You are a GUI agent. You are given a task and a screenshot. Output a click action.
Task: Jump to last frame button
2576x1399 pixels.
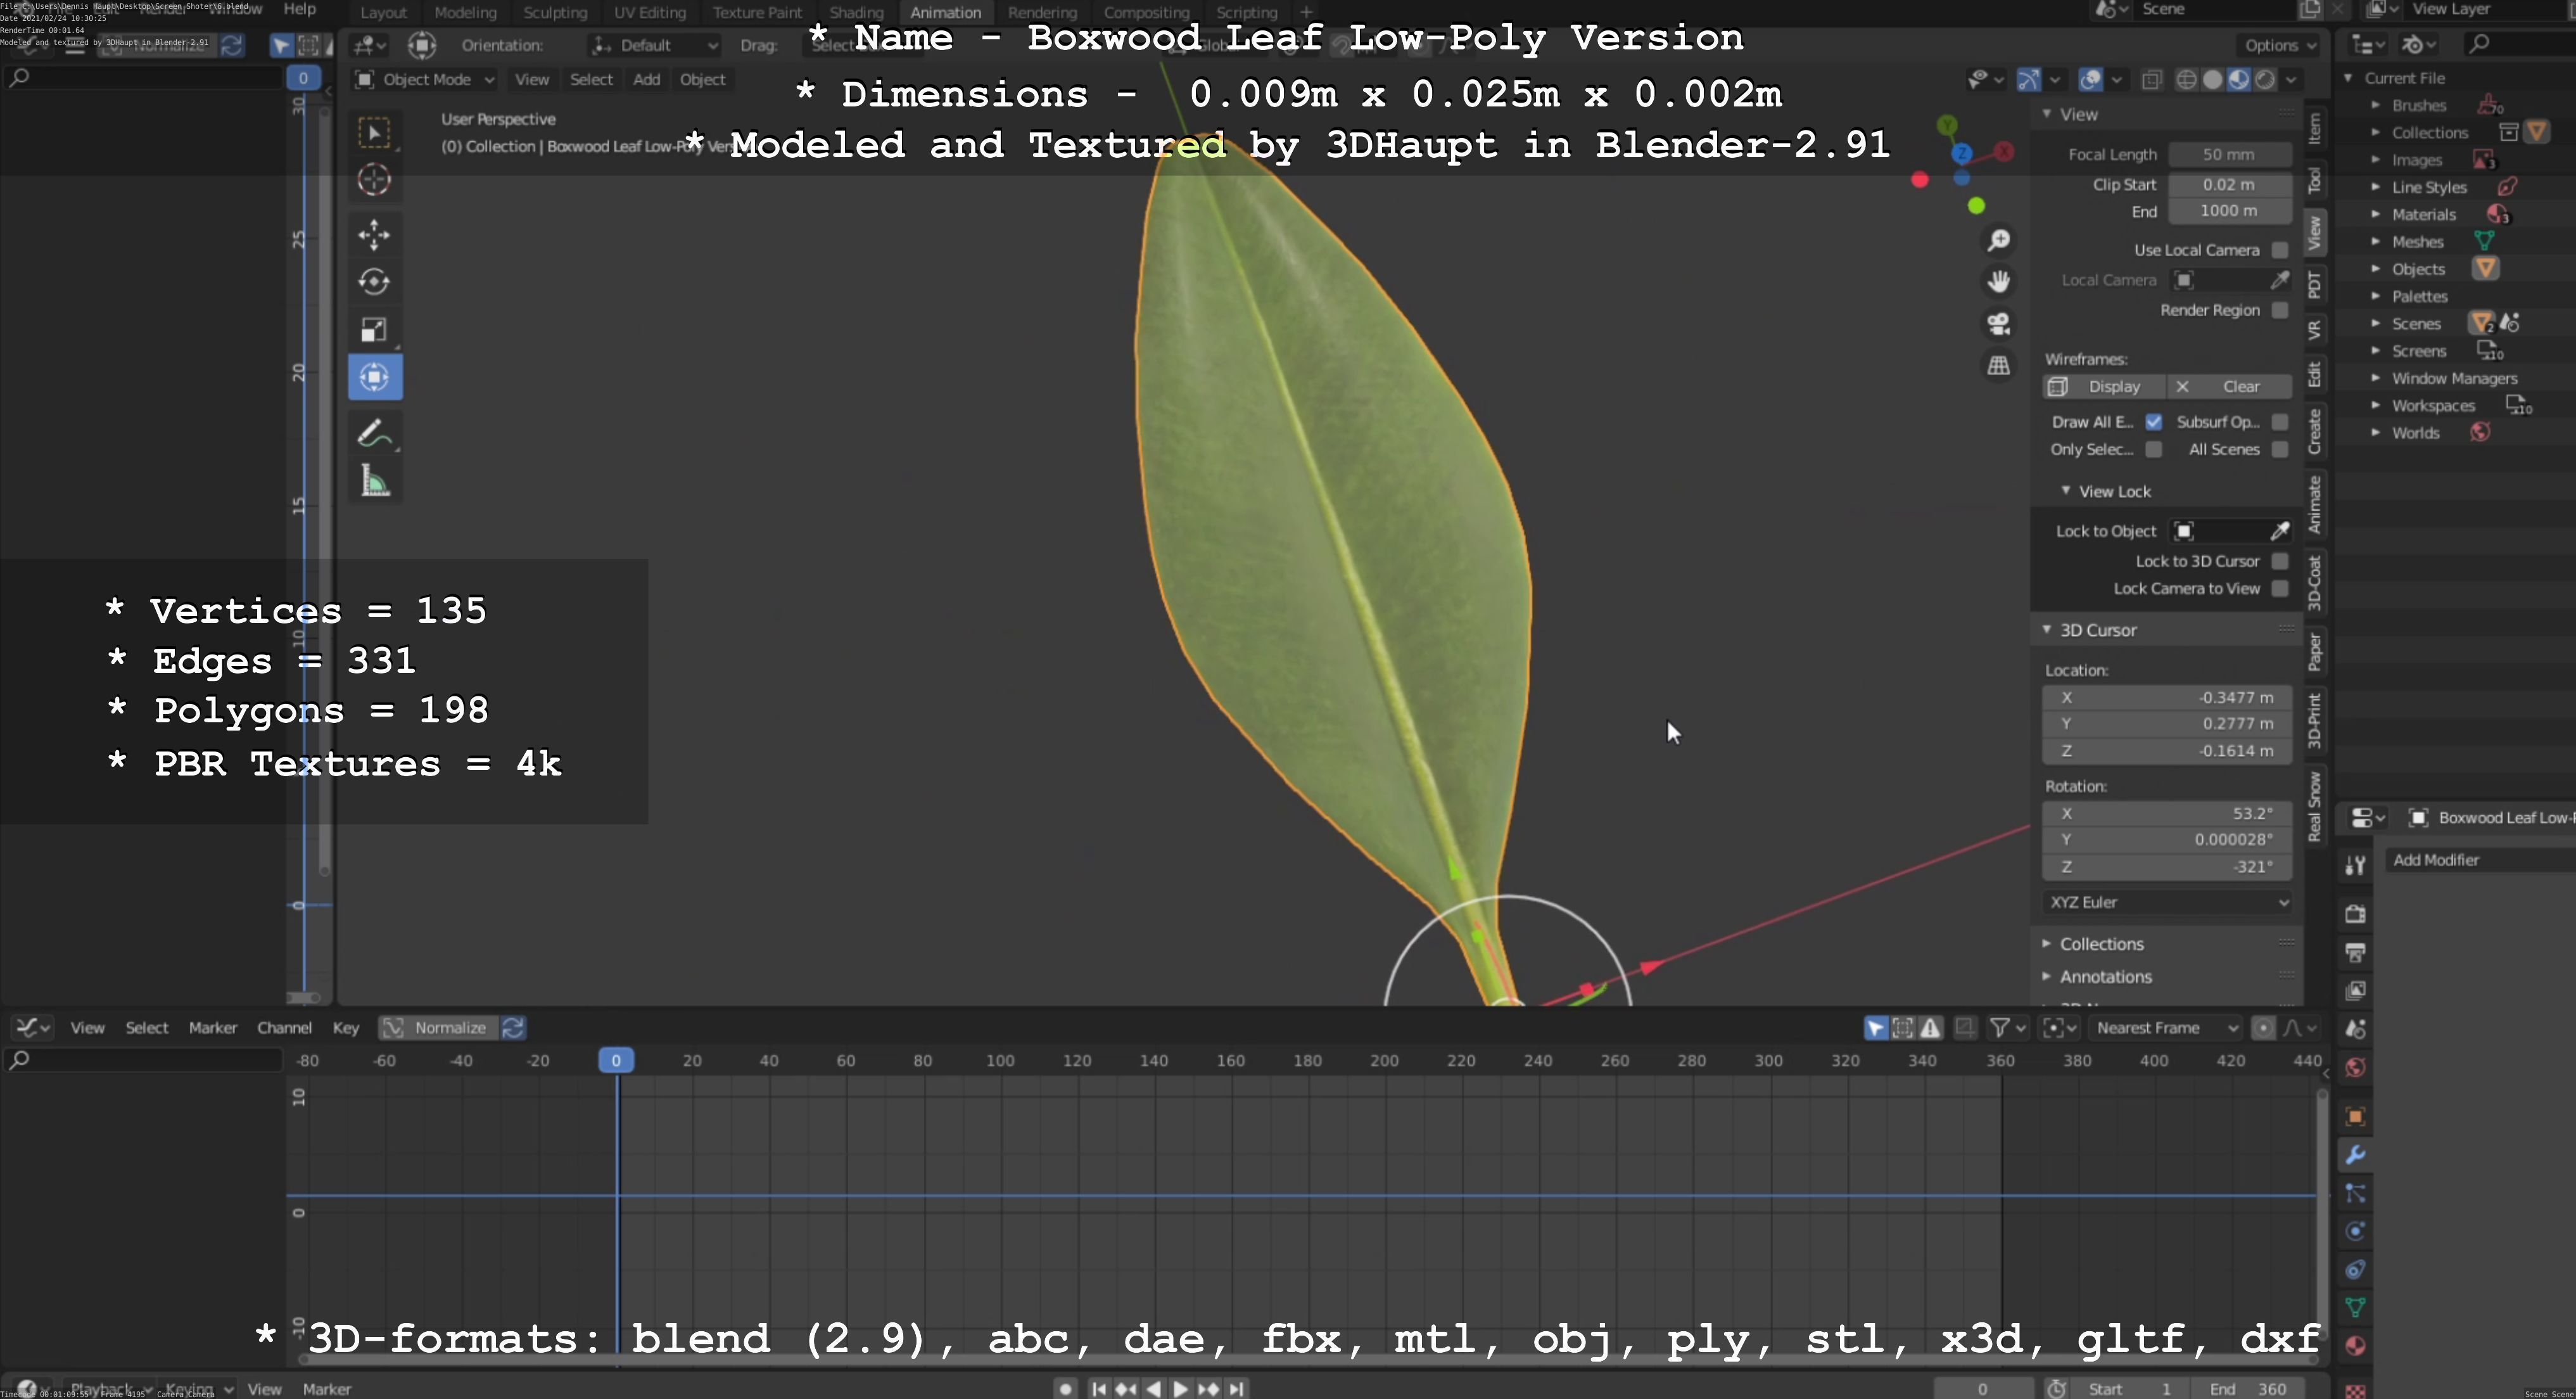pos(1236,1389)
